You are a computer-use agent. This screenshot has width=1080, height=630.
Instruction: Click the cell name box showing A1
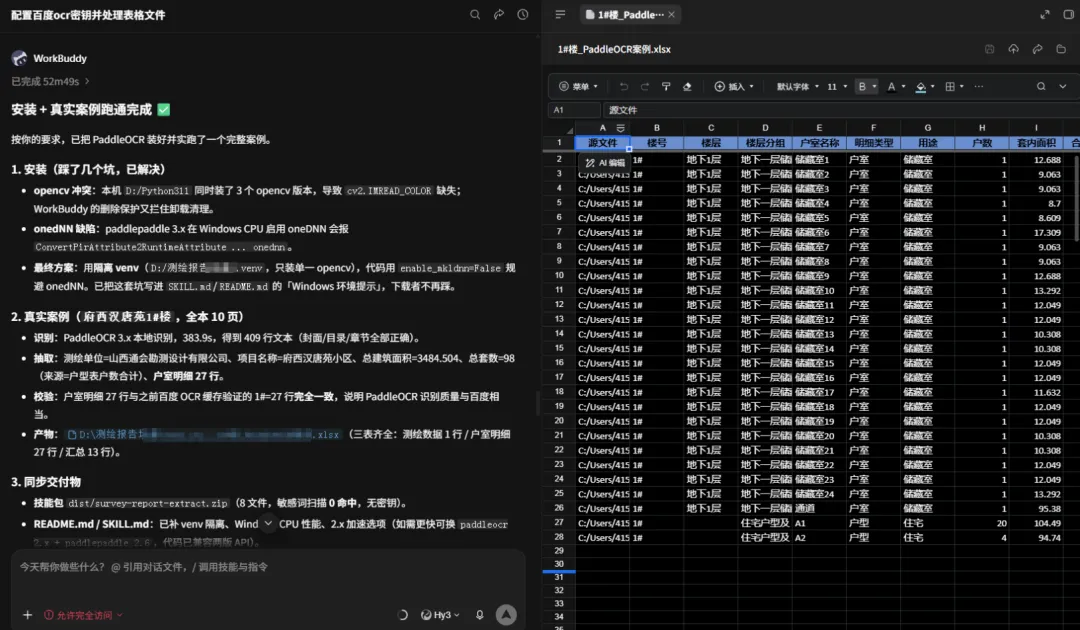[573, 109]
